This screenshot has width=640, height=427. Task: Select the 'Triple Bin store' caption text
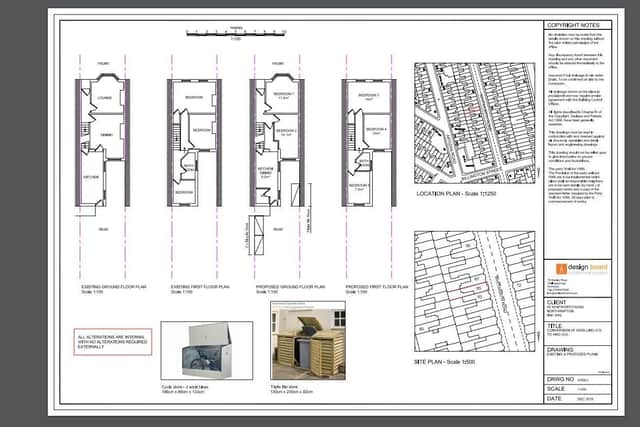coord(284,387)
